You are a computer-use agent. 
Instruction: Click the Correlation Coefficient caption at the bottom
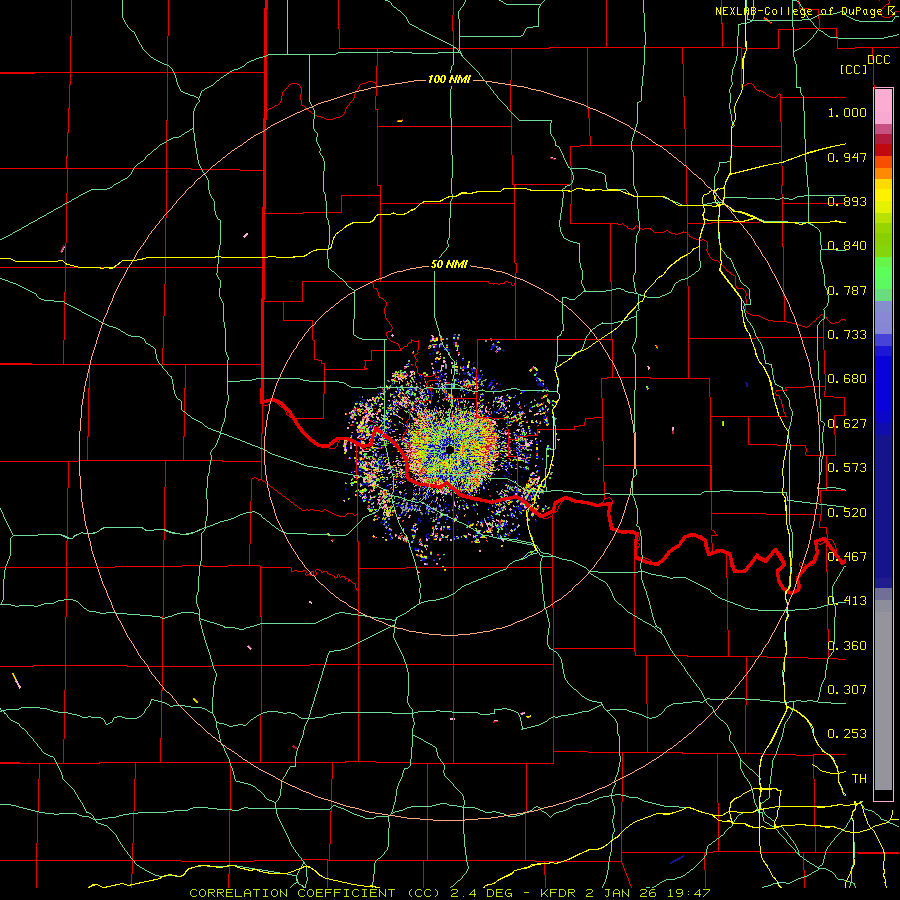[449, 893]
